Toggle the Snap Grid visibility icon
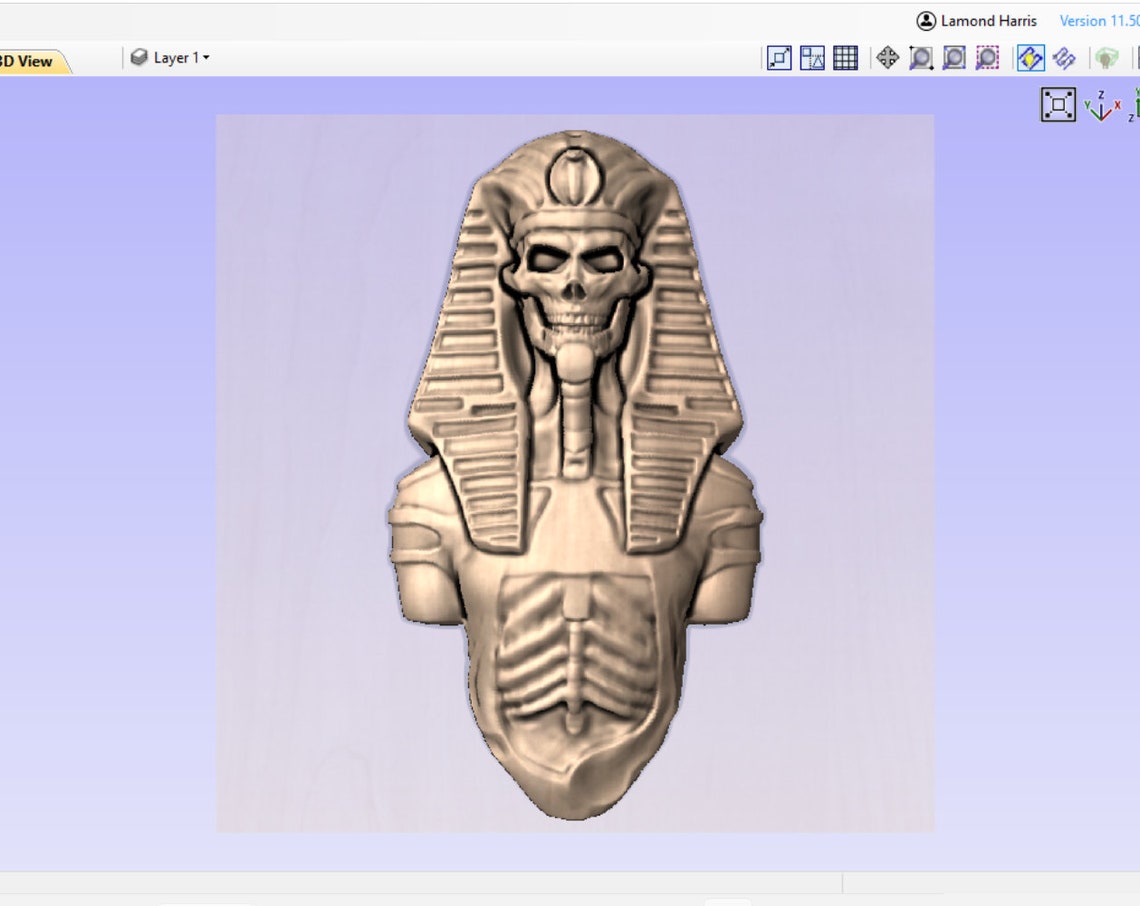Screen dimensions: 1140x906 [845, 58]
